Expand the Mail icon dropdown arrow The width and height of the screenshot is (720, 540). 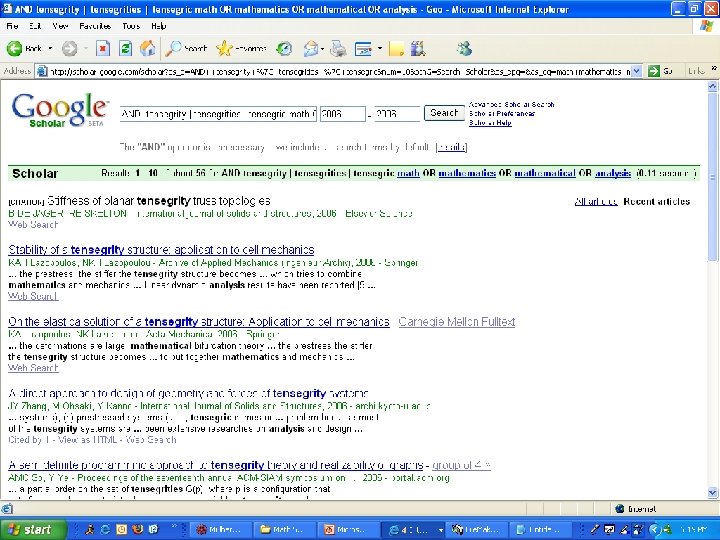tap(322, 48)
